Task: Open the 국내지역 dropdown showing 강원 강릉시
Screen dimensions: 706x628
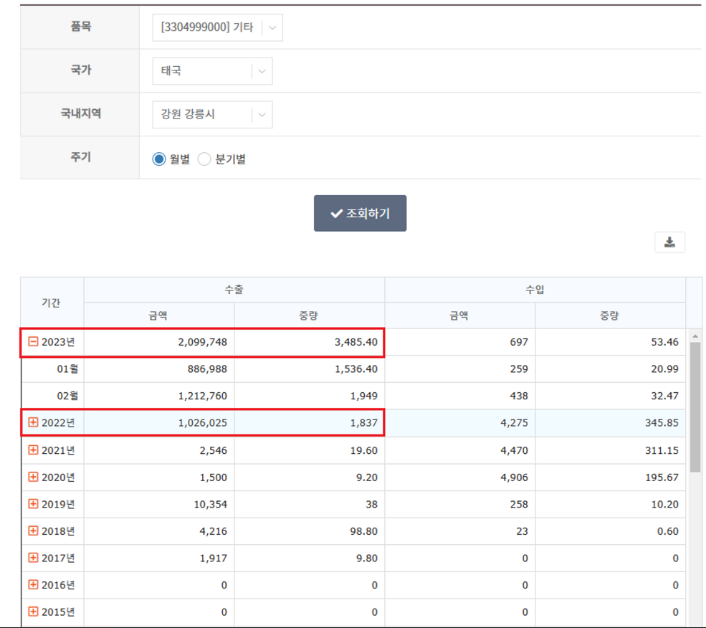Action: point(212,115)
